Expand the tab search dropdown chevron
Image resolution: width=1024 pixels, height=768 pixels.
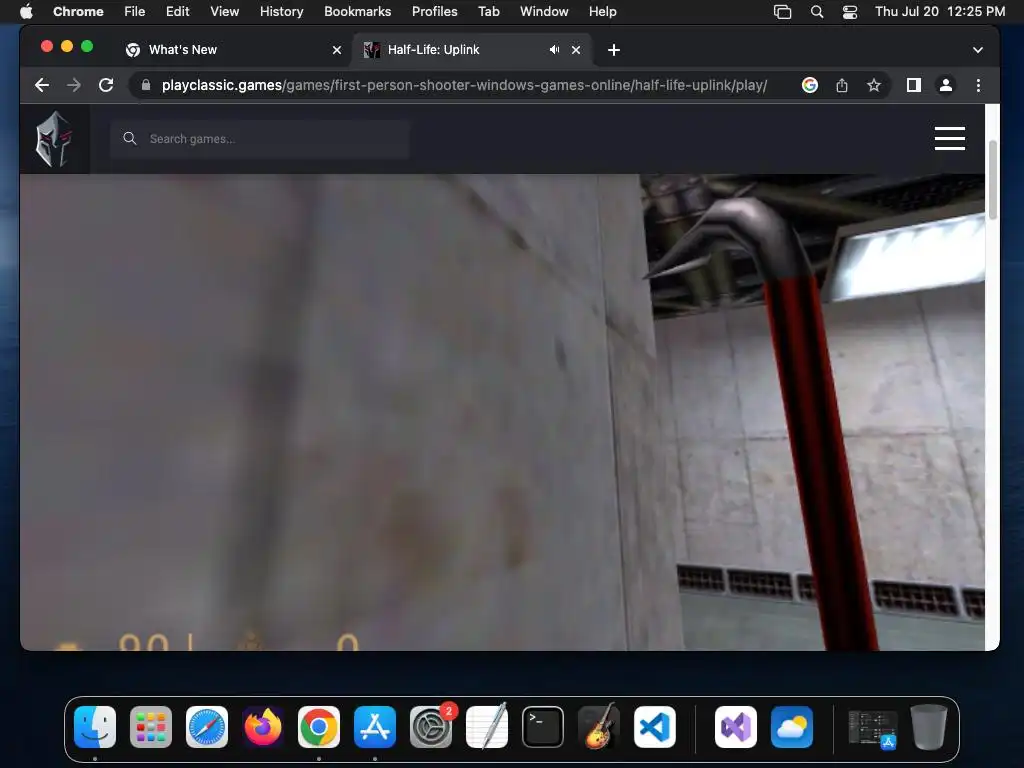pyautogui.click(x=978, y=50)
